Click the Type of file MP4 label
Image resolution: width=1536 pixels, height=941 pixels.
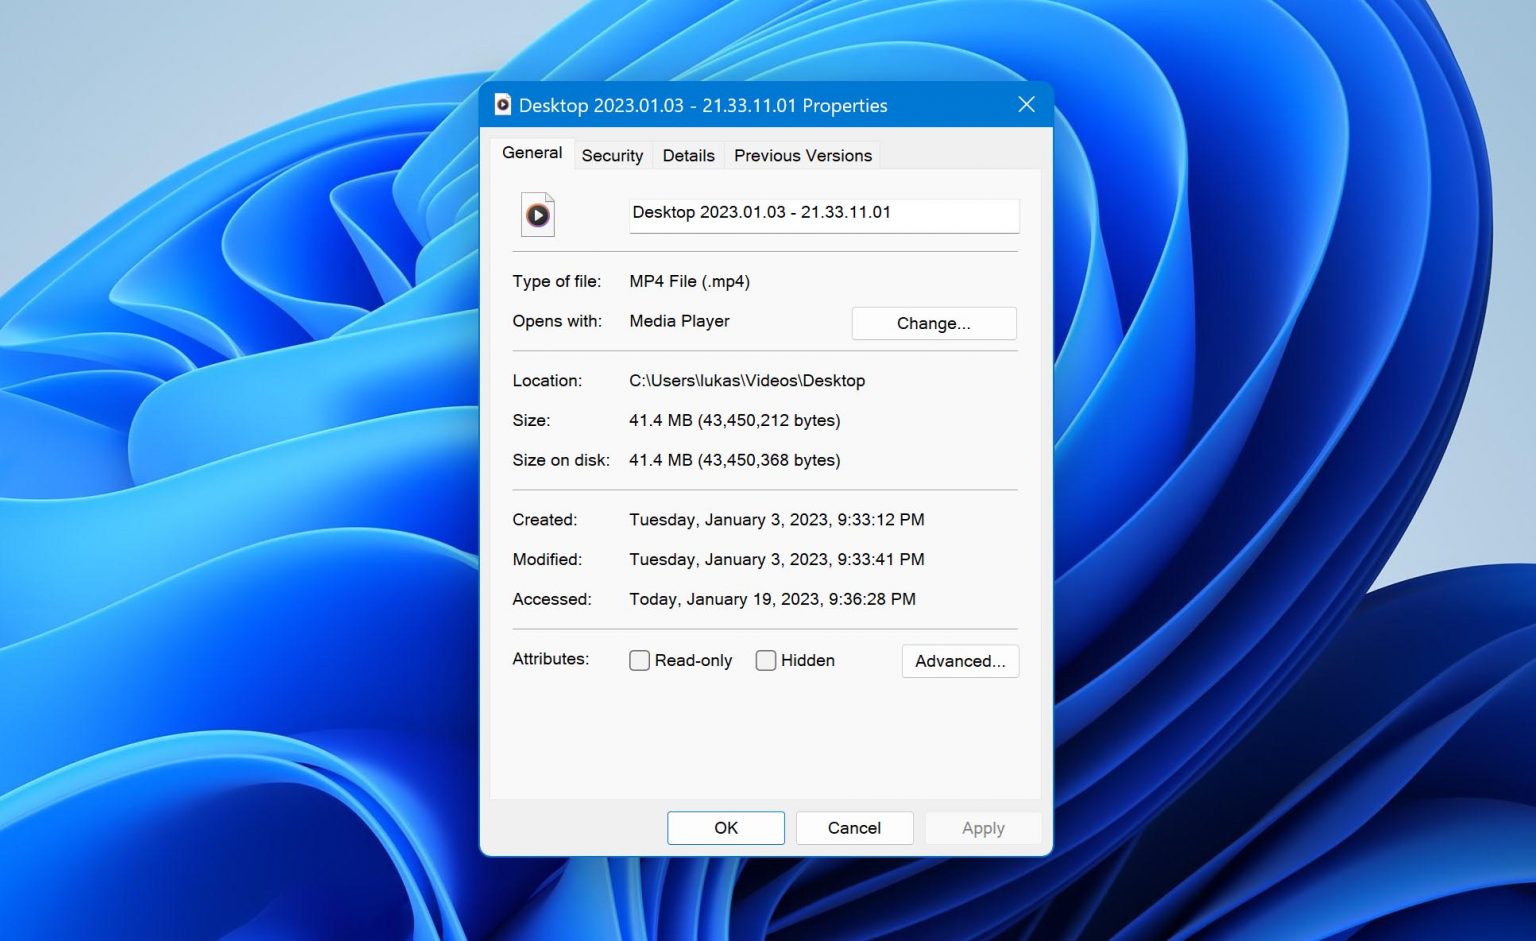689,281
